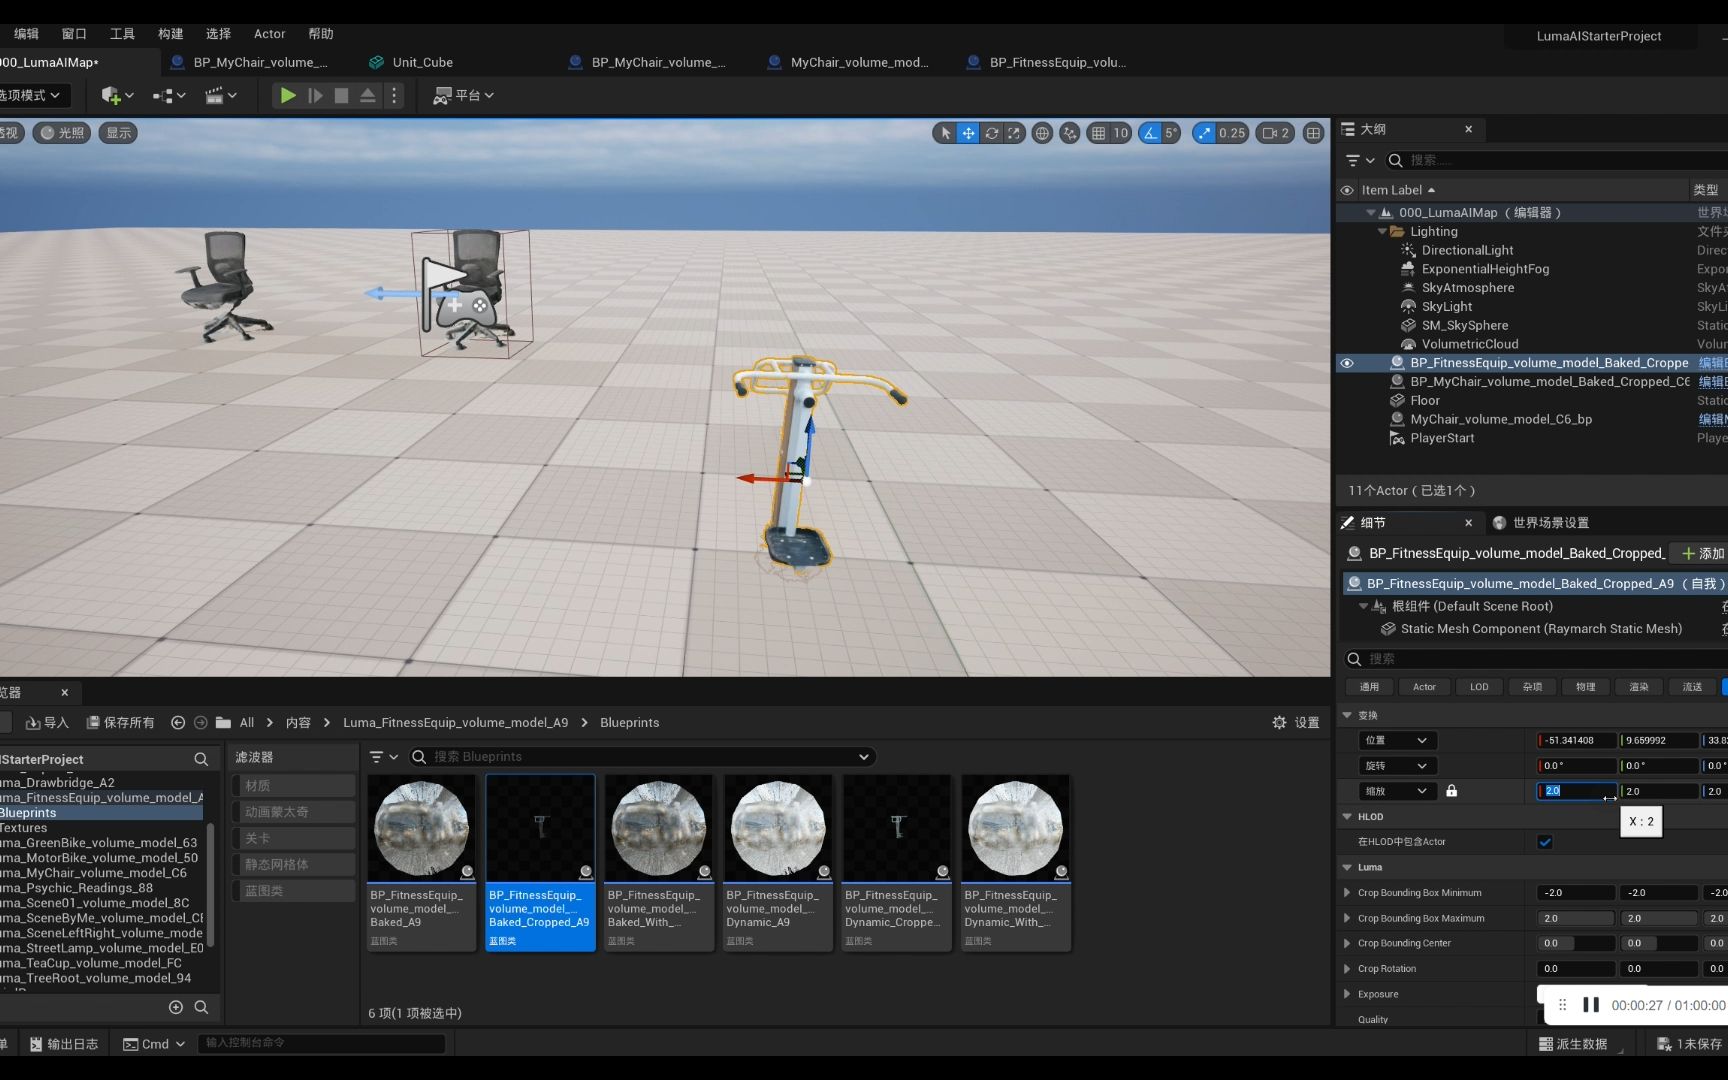
Task: Uncheck the 在HLOD中包含Actor checkbox
Action: click(x=1545, y=842)
